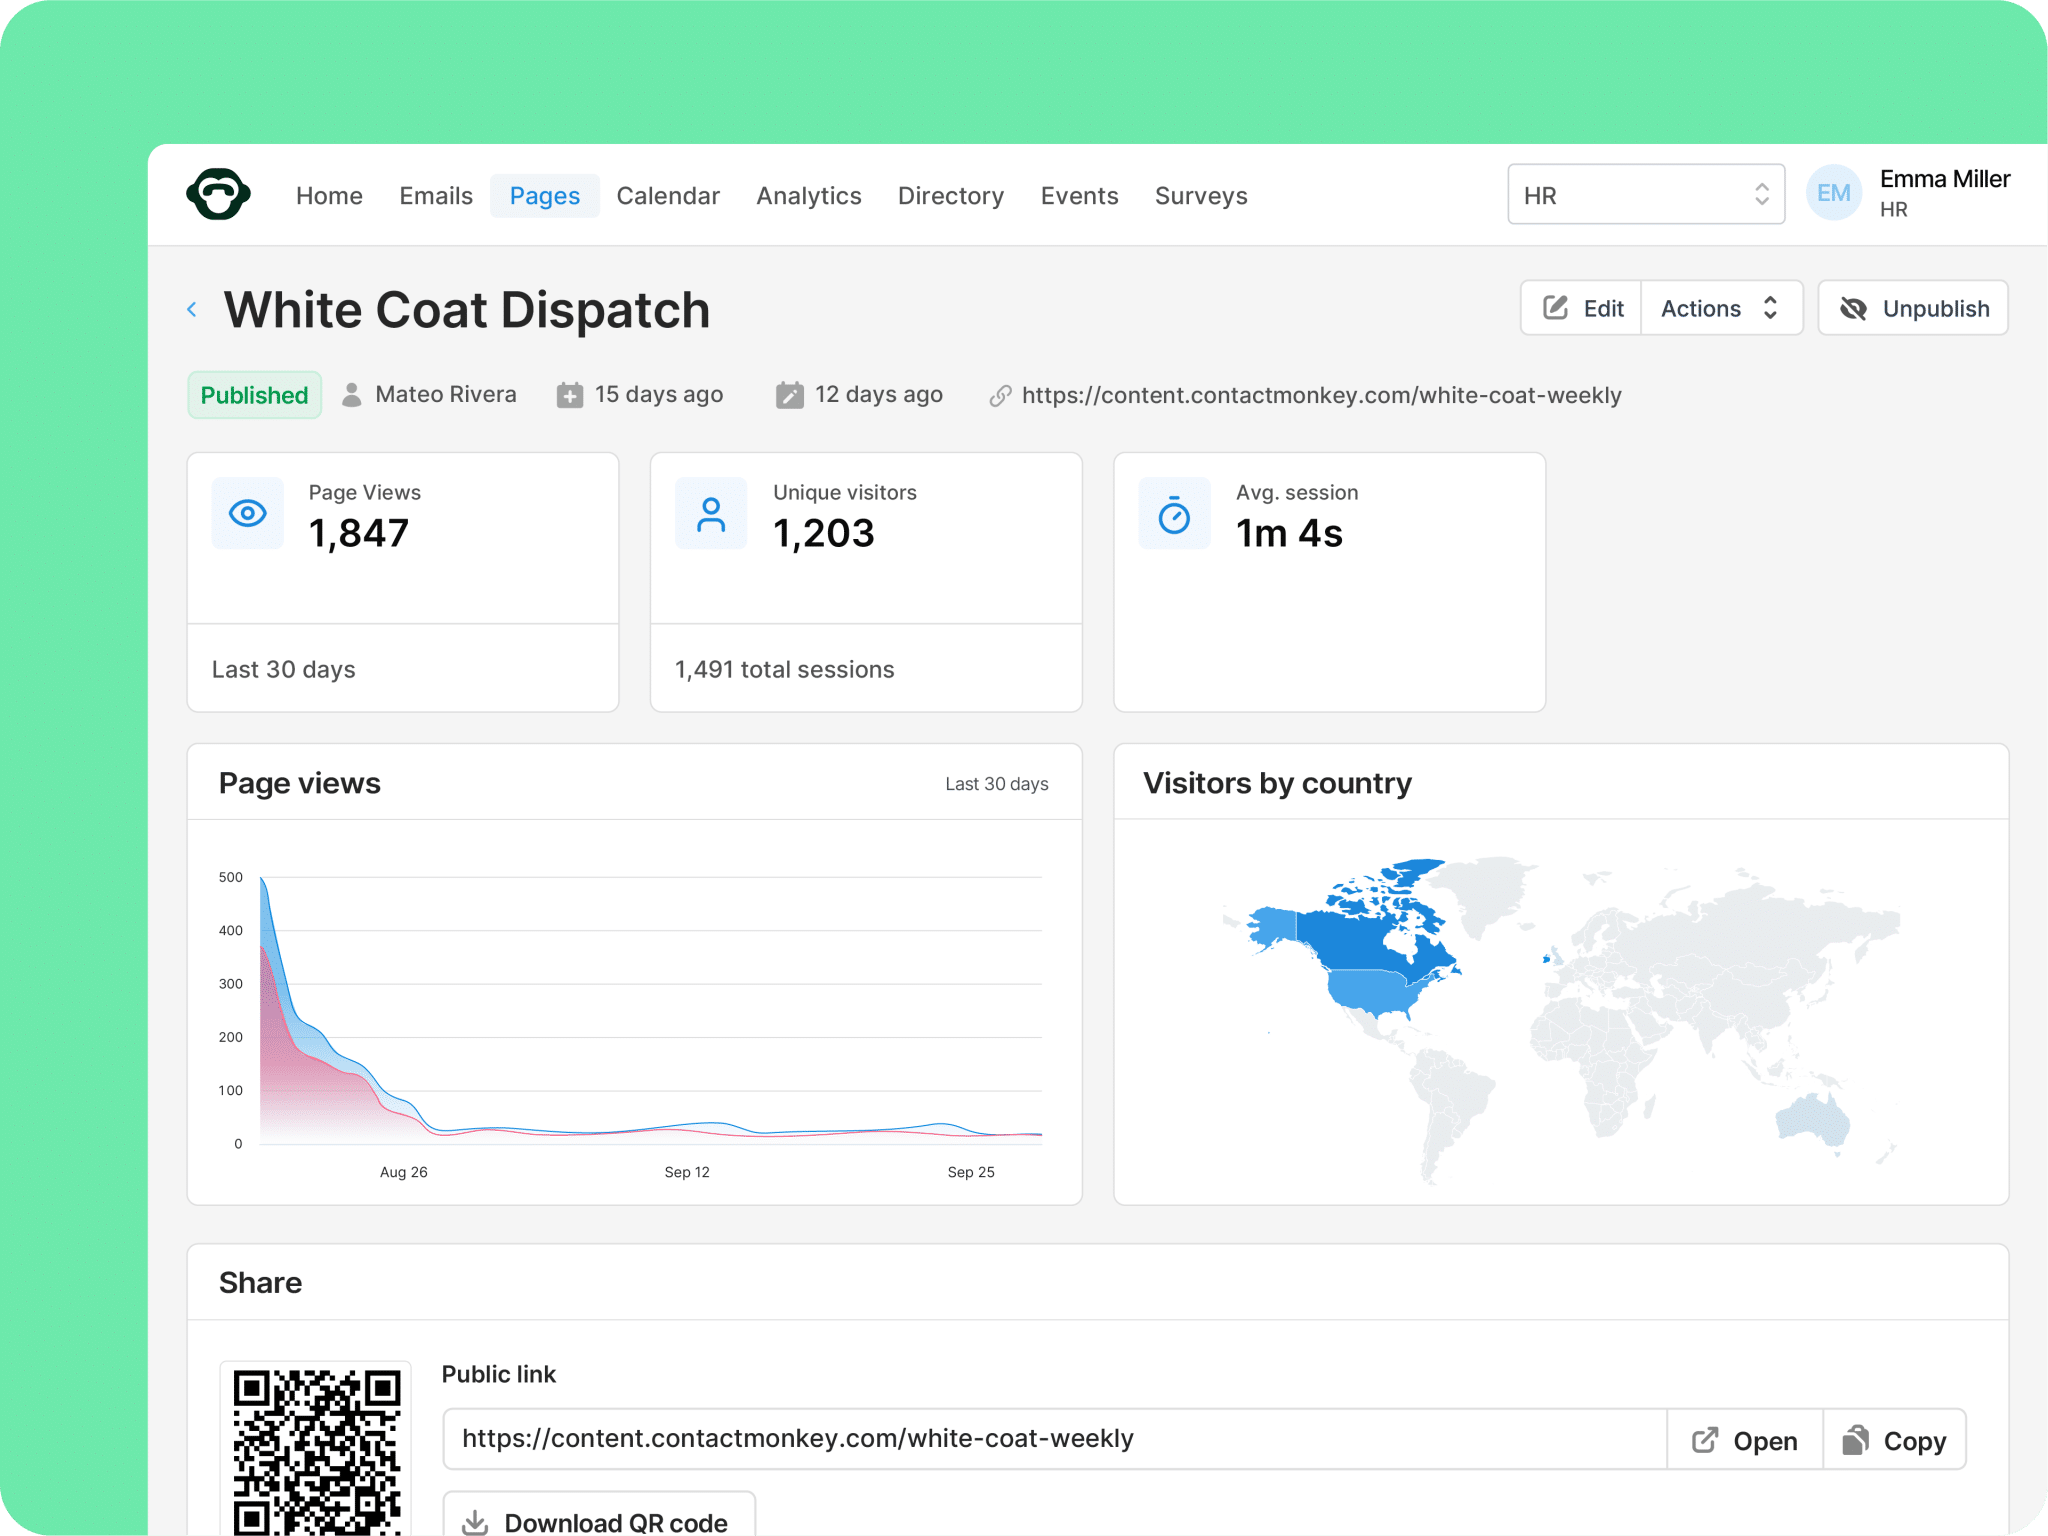Click the Unique visitors person icon
Screen dimensions: 2048x1536
[x=711, y=514]
